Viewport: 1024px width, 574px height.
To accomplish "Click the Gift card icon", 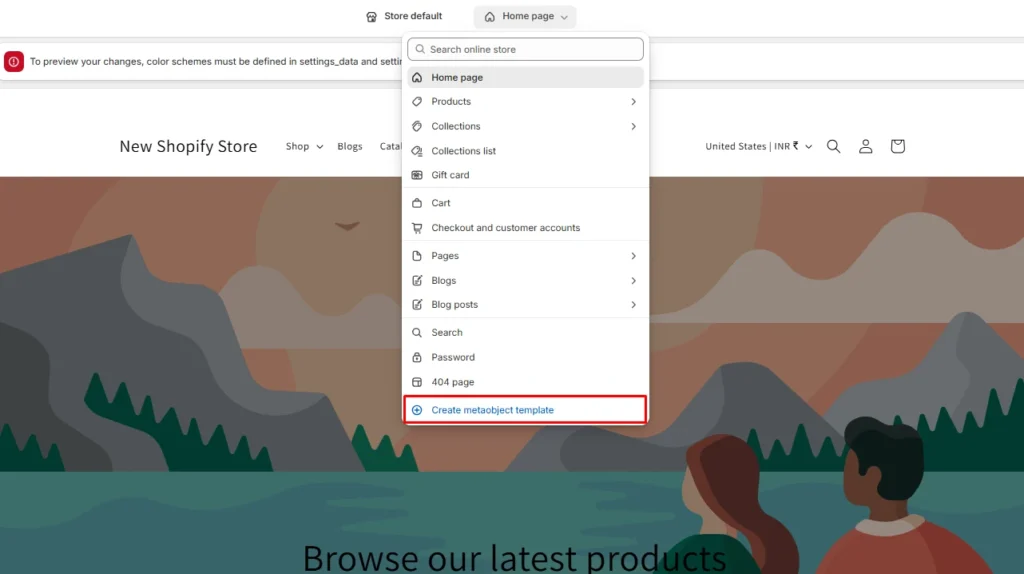I will [417, 175].
